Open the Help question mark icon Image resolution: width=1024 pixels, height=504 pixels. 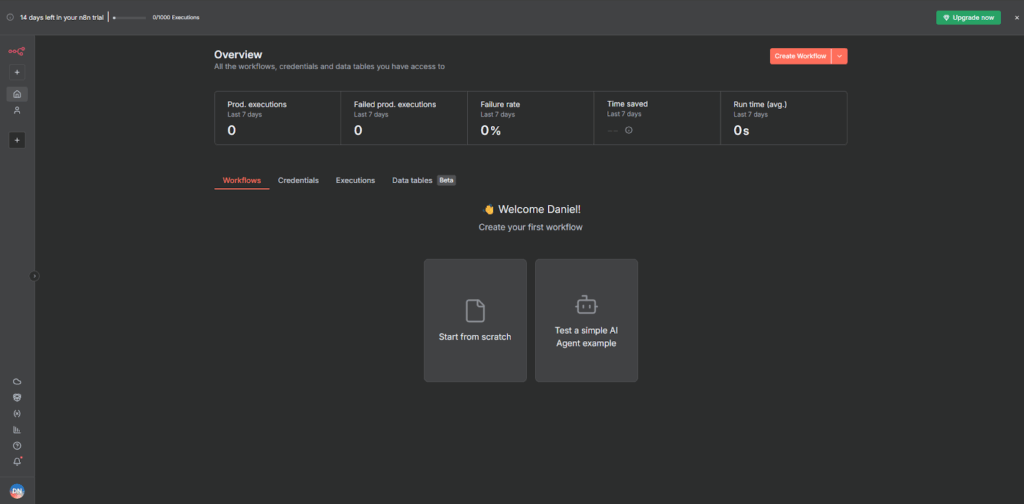pyautogui.click(x=17, y=445)
